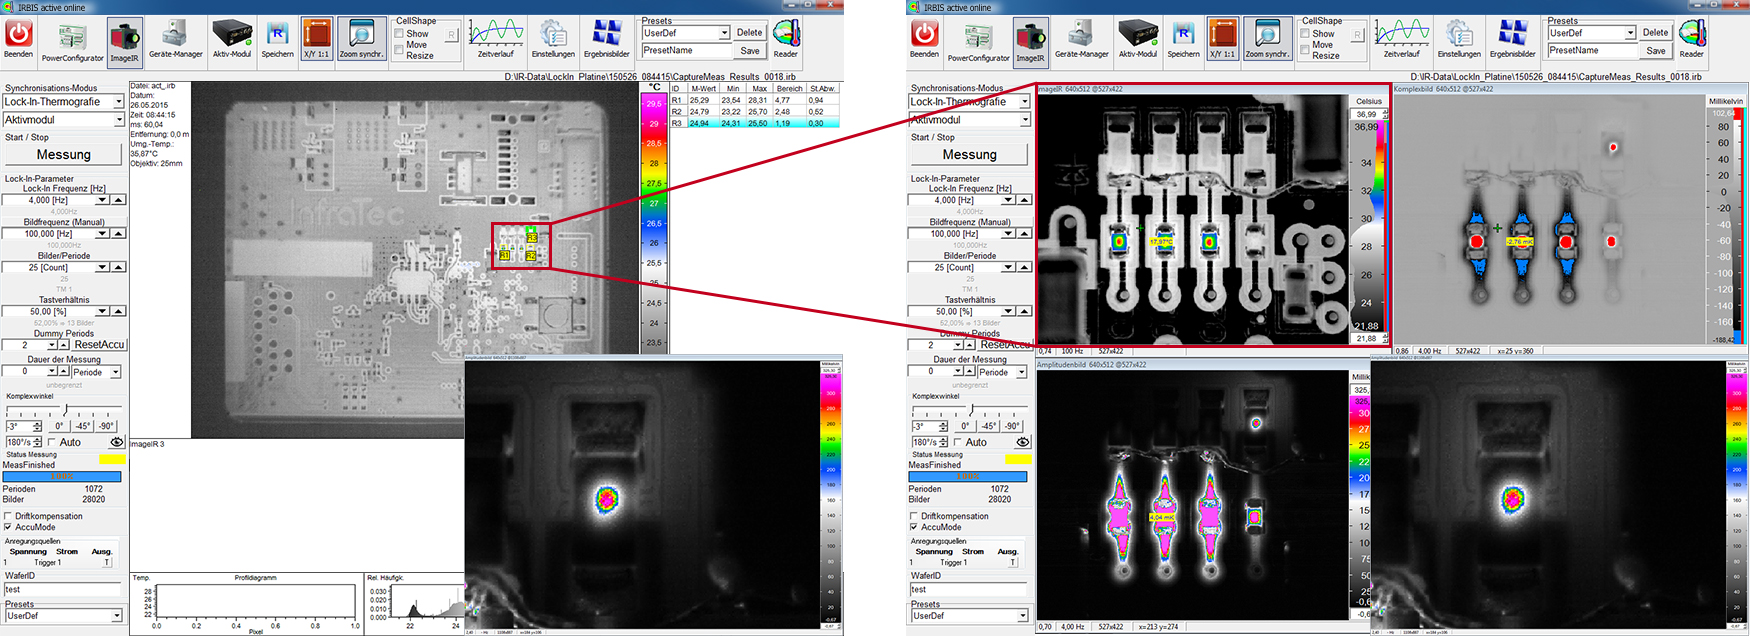Open PowerConfigurator in the left window toolbar
1750x636 pixels.
click(x=72, y=38)
